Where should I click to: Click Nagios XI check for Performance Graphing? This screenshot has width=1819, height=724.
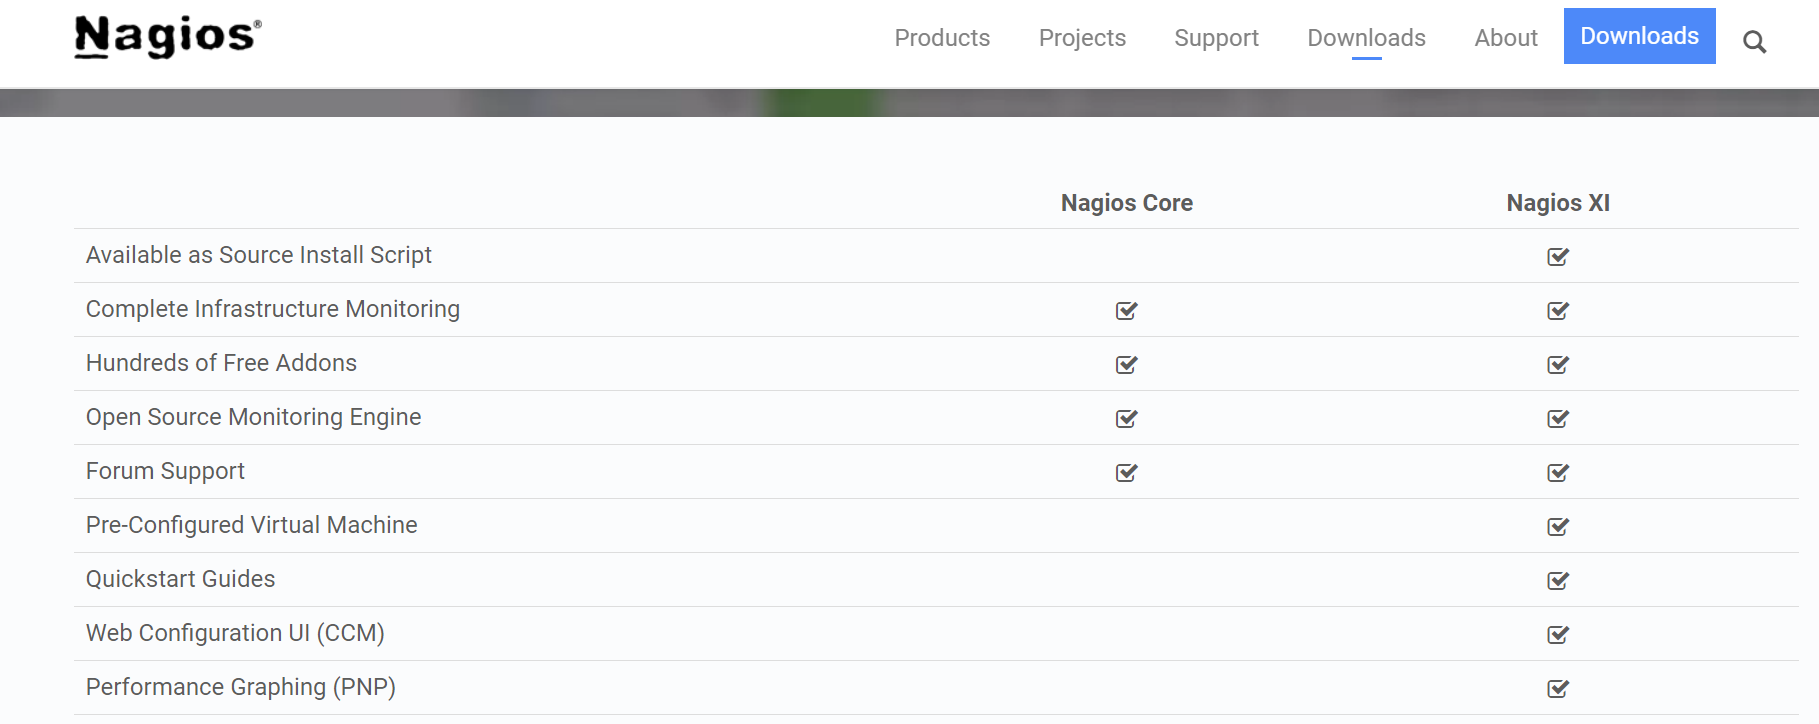(x=1558, y=689)
